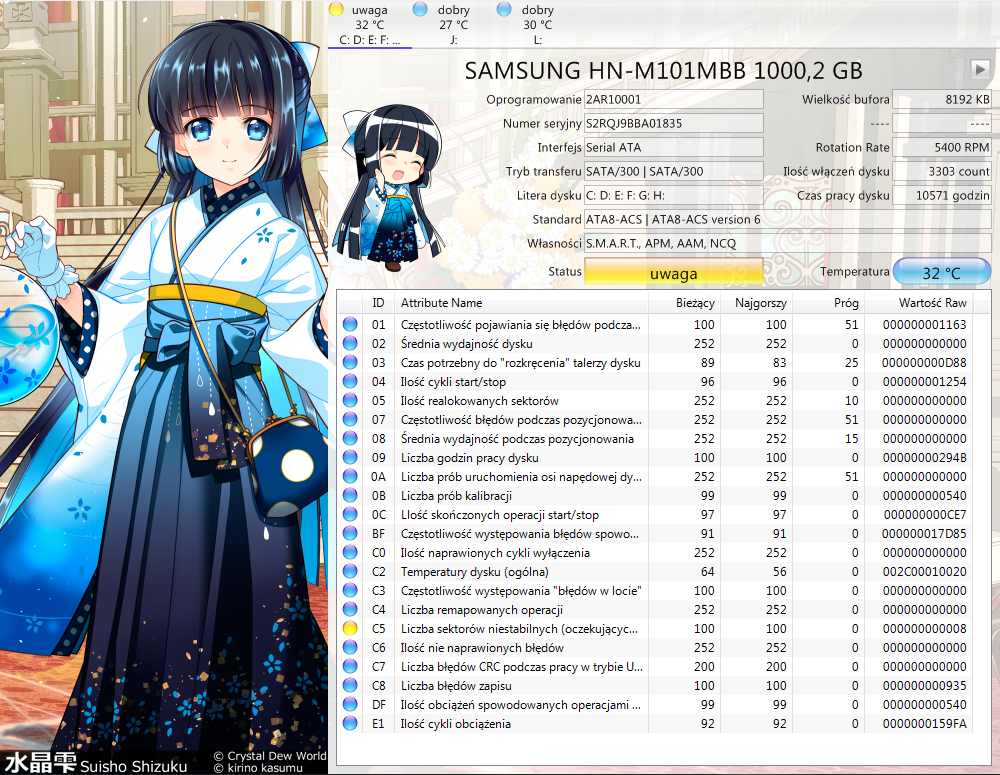Click the blue status icon of the J: tab
The image size is (1000, 775).
pos(420,9)
